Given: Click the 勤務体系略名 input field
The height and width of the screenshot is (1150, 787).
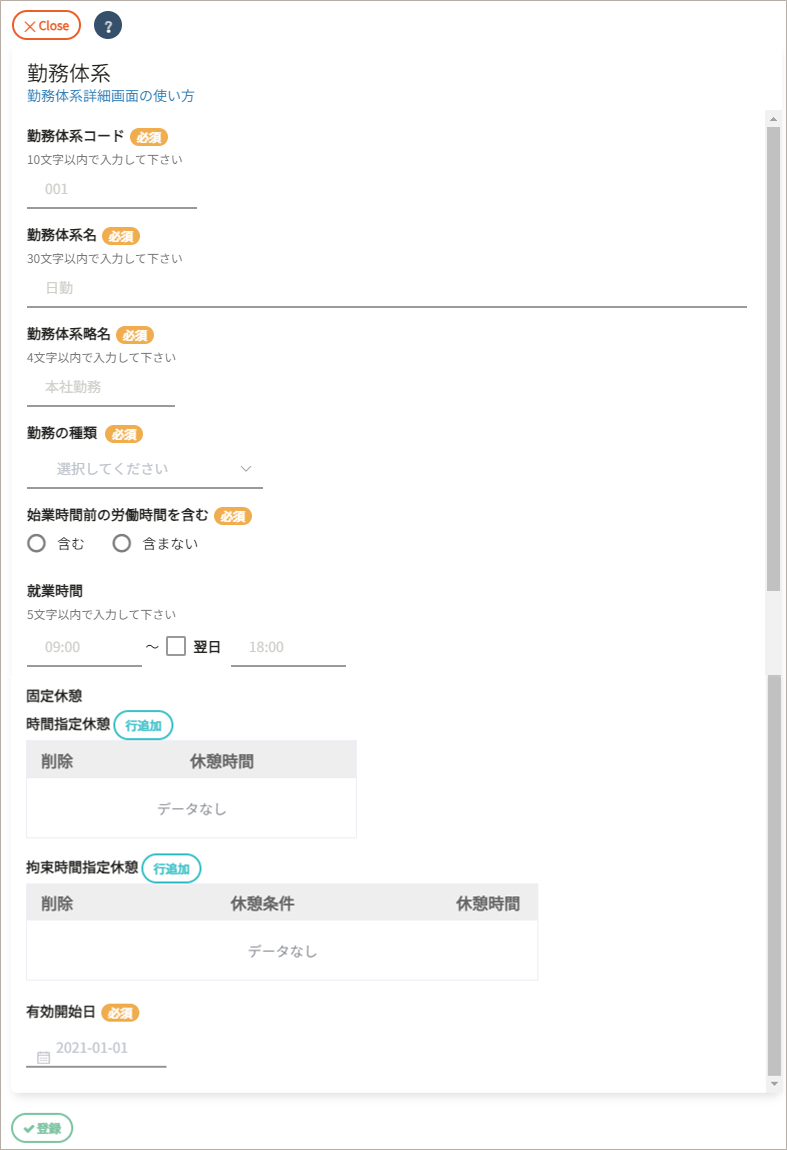Looking at the screenshot, I should pyautogui.click(x=101, y=387).
